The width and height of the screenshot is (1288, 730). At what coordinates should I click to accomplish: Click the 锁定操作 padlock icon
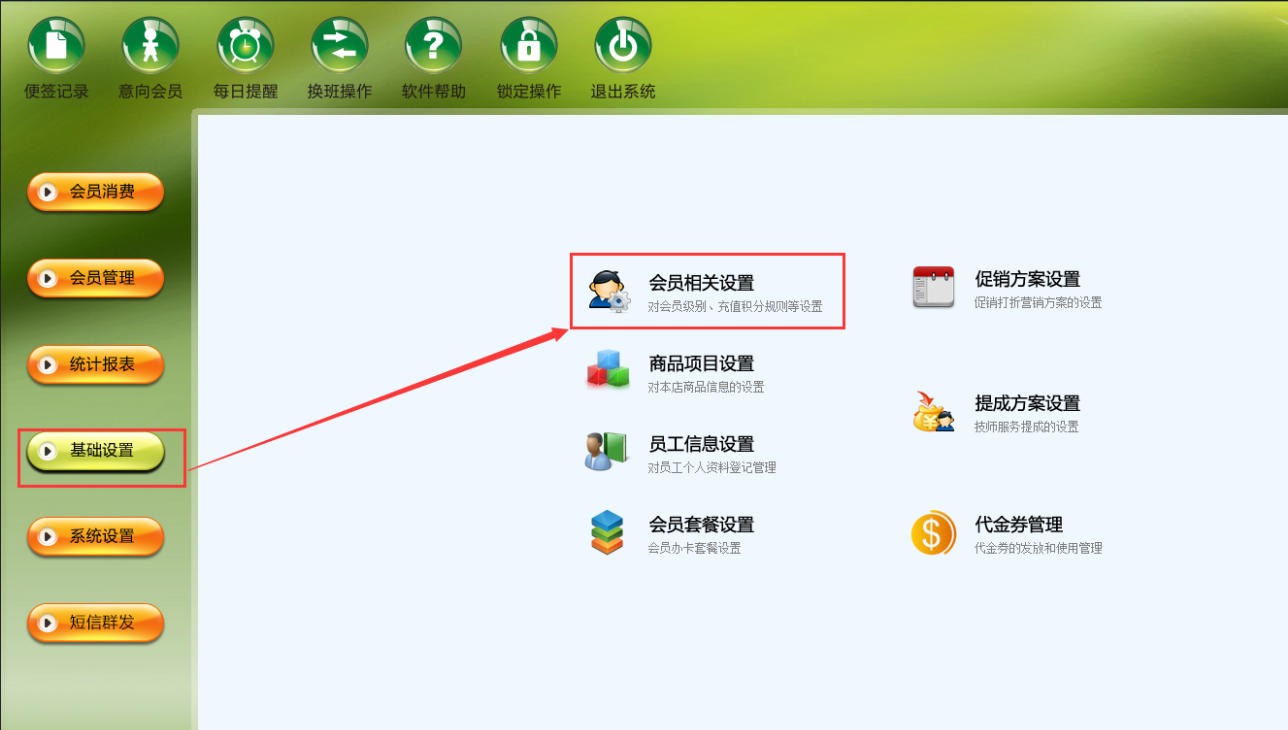tap(528, 45)
